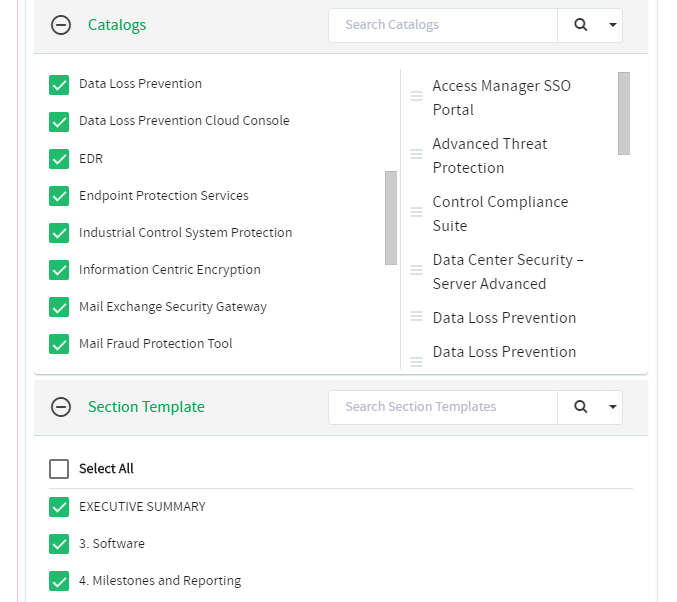Open Section Templates search options dropdown arrow
The height and width of the screenshot is (602, 677).
(x=613, y=407)
